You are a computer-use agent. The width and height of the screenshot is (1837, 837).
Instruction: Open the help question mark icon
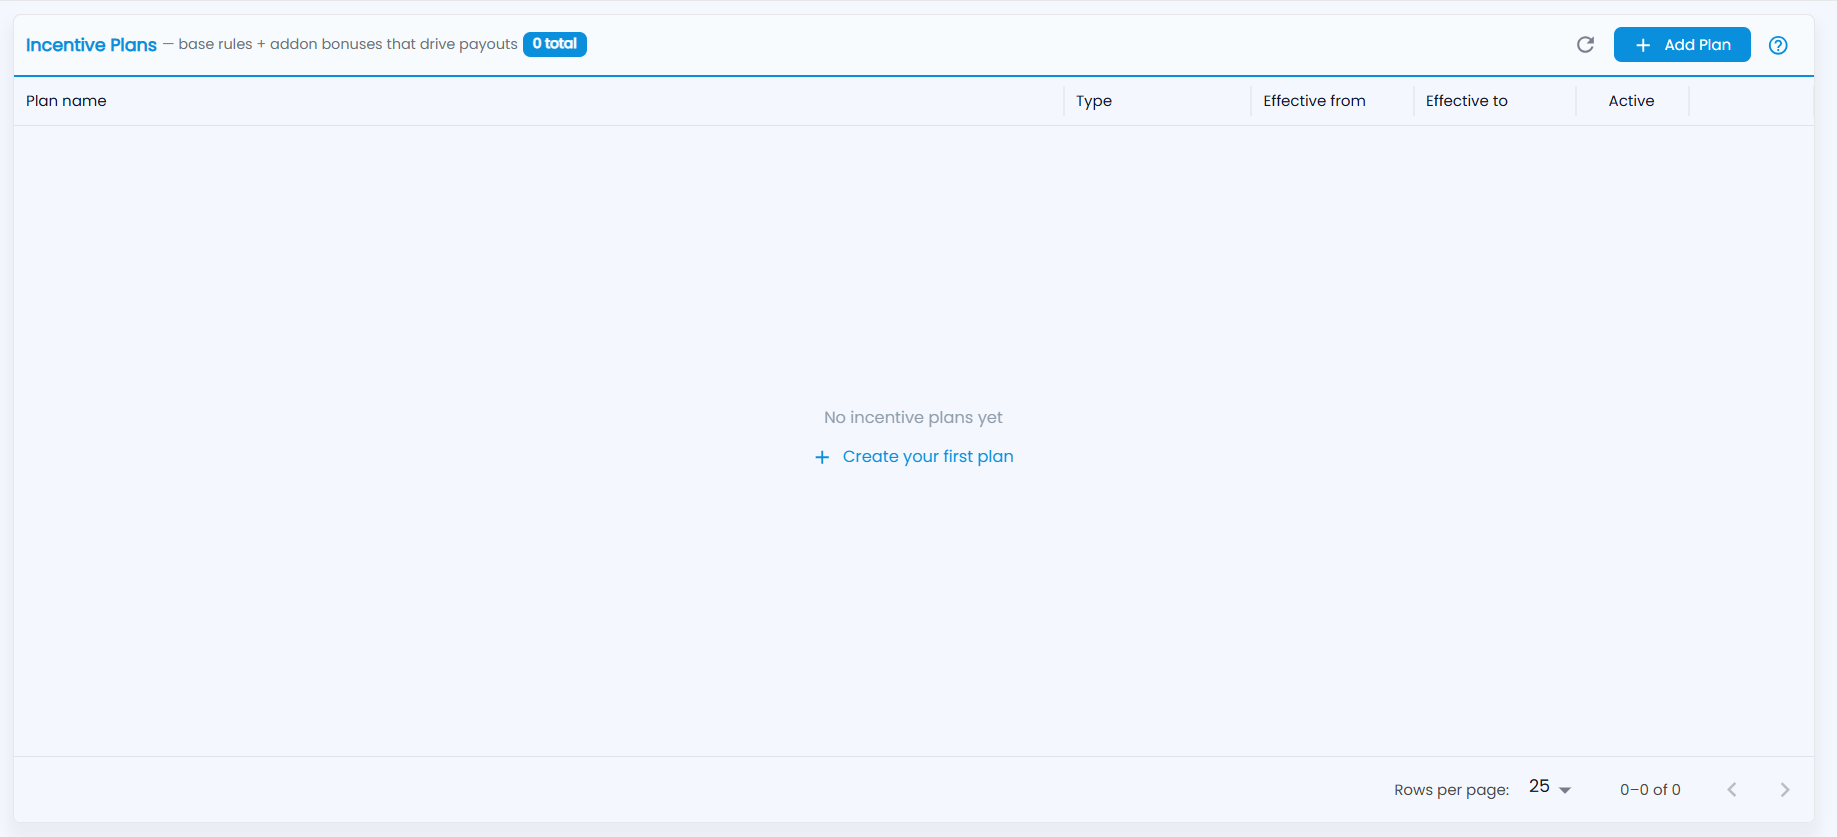(x=1778, y=45)
